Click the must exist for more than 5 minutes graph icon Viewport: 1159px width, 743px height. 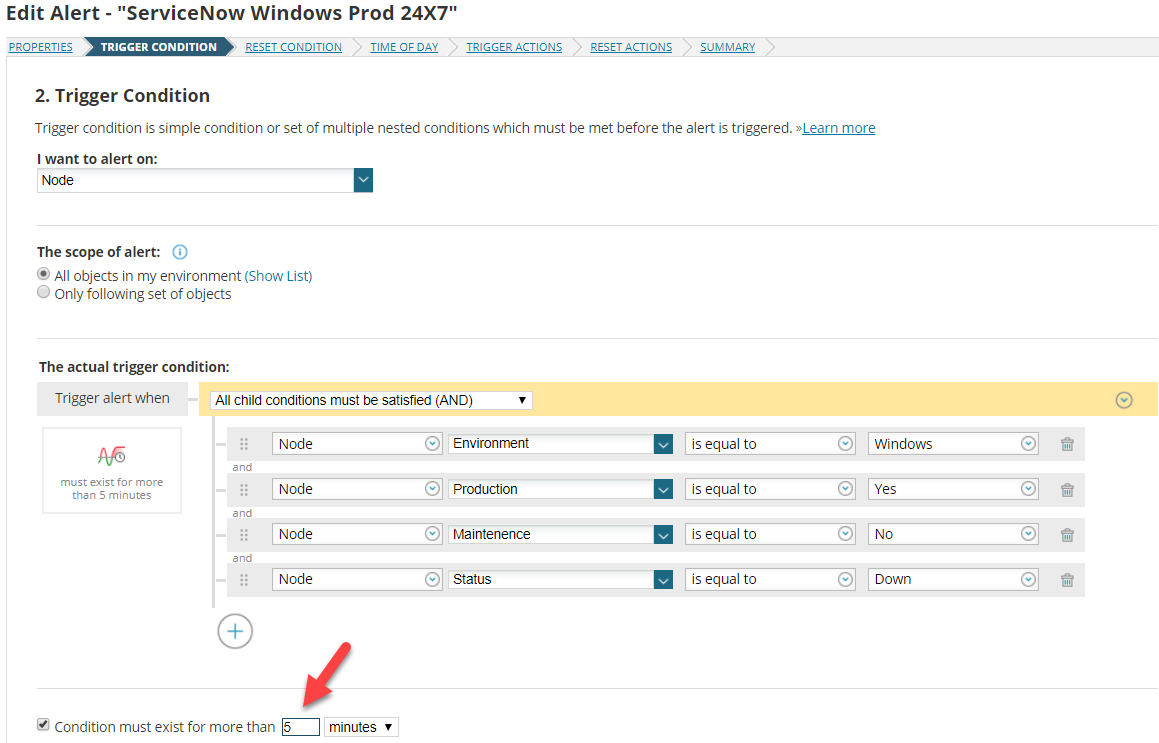[x=112, y=455]
